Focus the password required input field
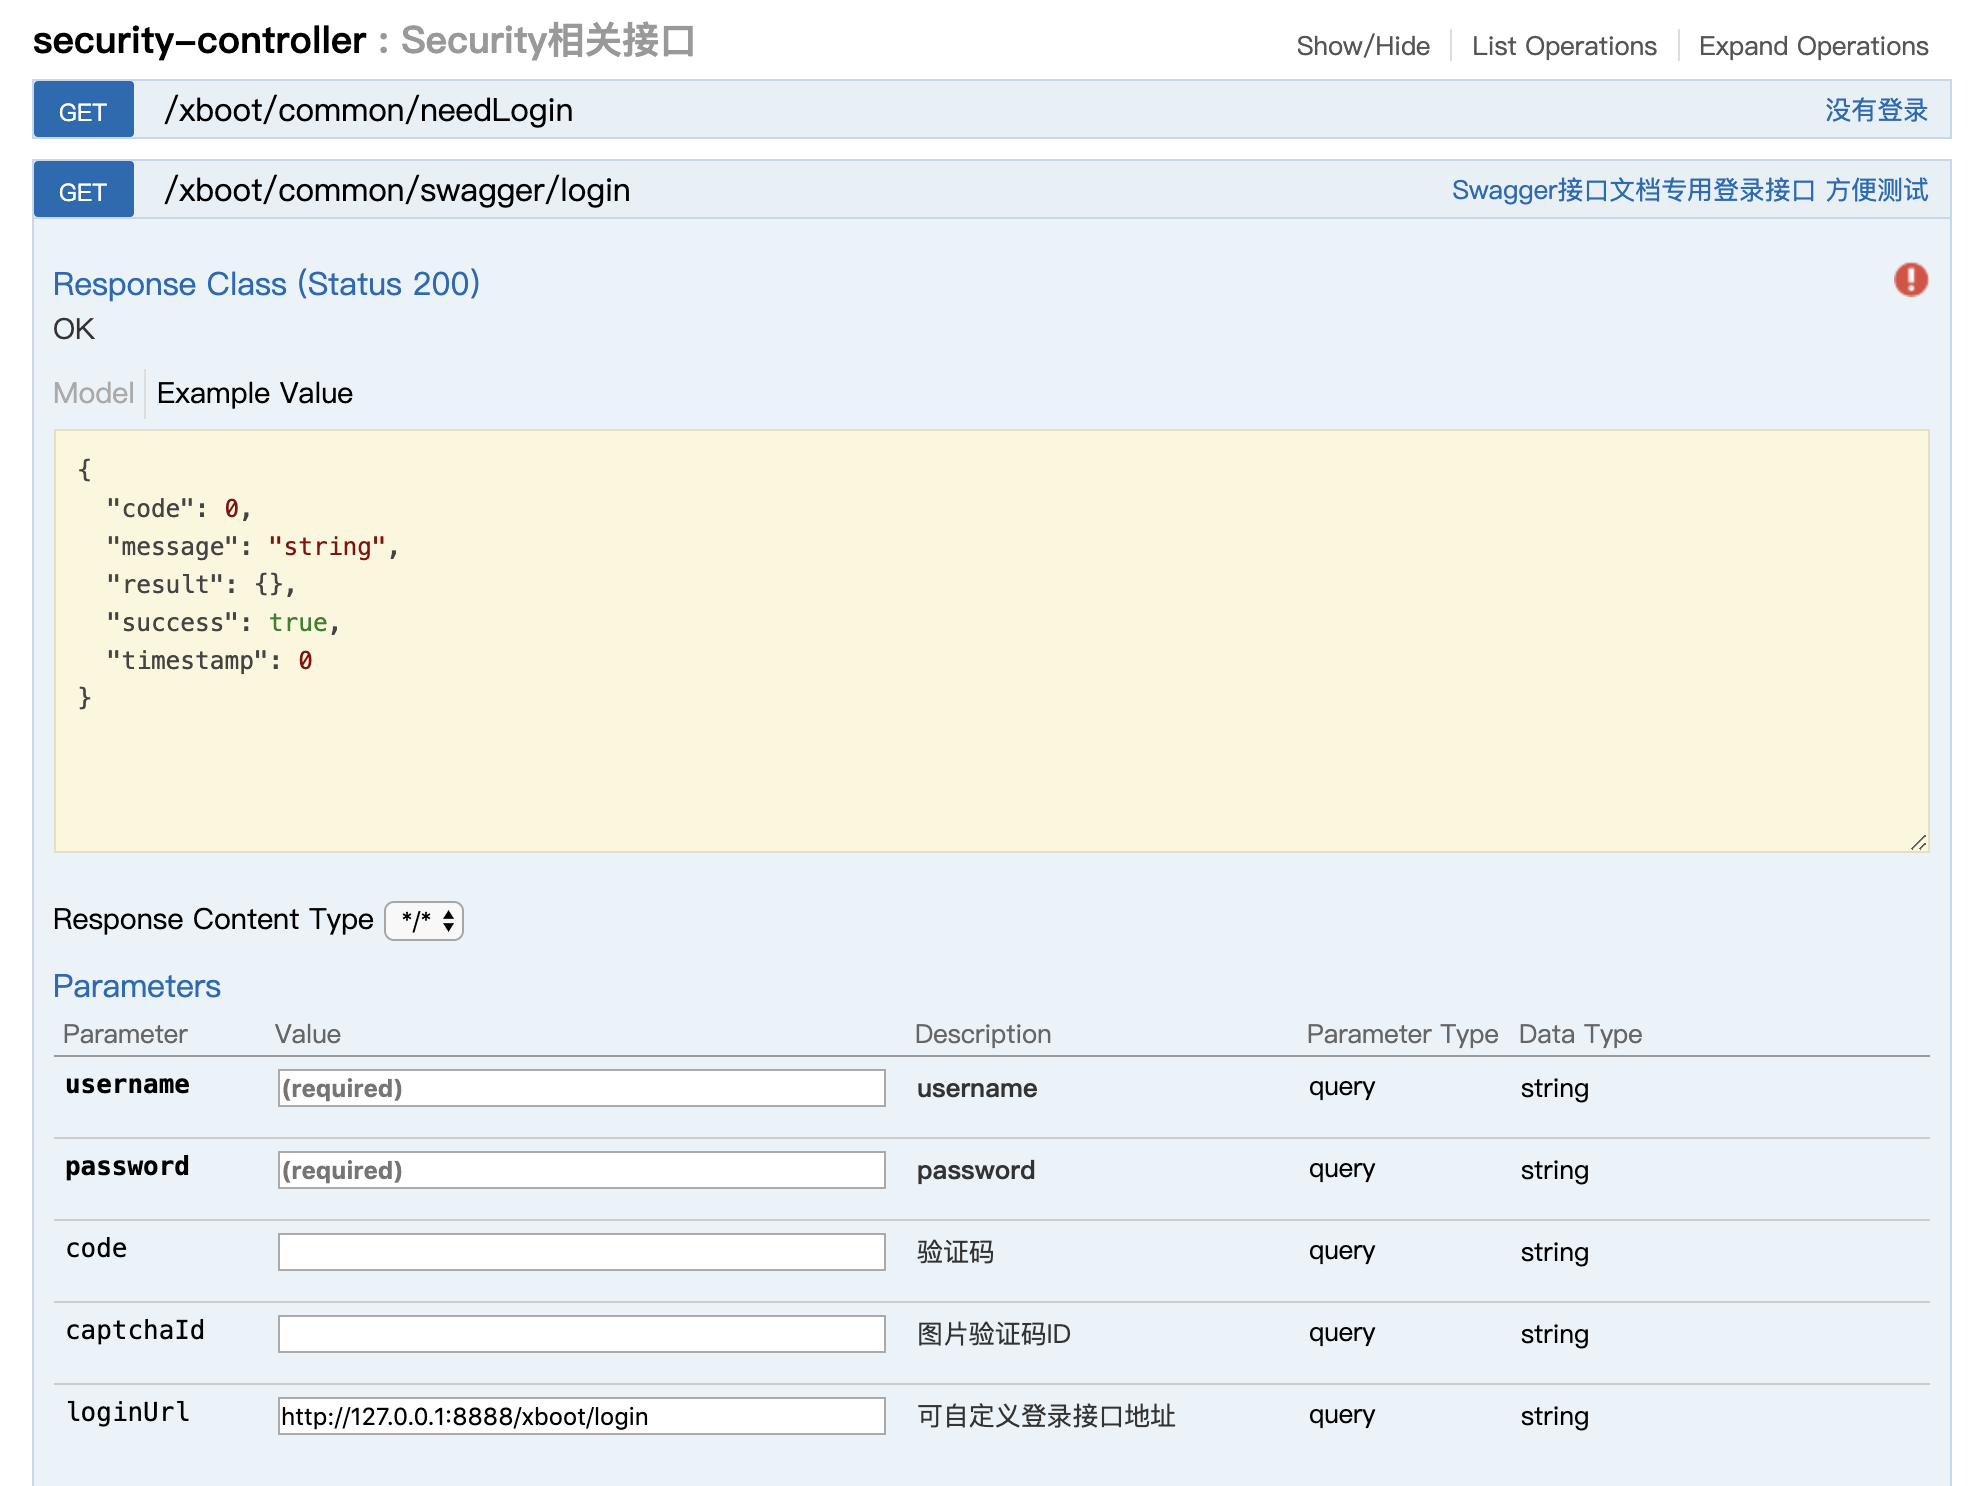Screen dimensions: 1978x1486 point(581,1170)
